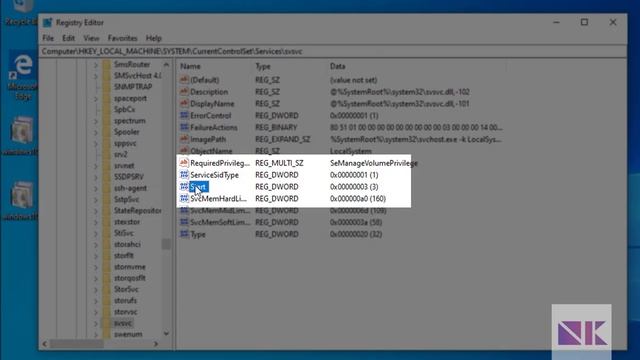Open the Favorites menu
Image resolution: width=640 pixels, height=360 pixels.
click(122, 38)
